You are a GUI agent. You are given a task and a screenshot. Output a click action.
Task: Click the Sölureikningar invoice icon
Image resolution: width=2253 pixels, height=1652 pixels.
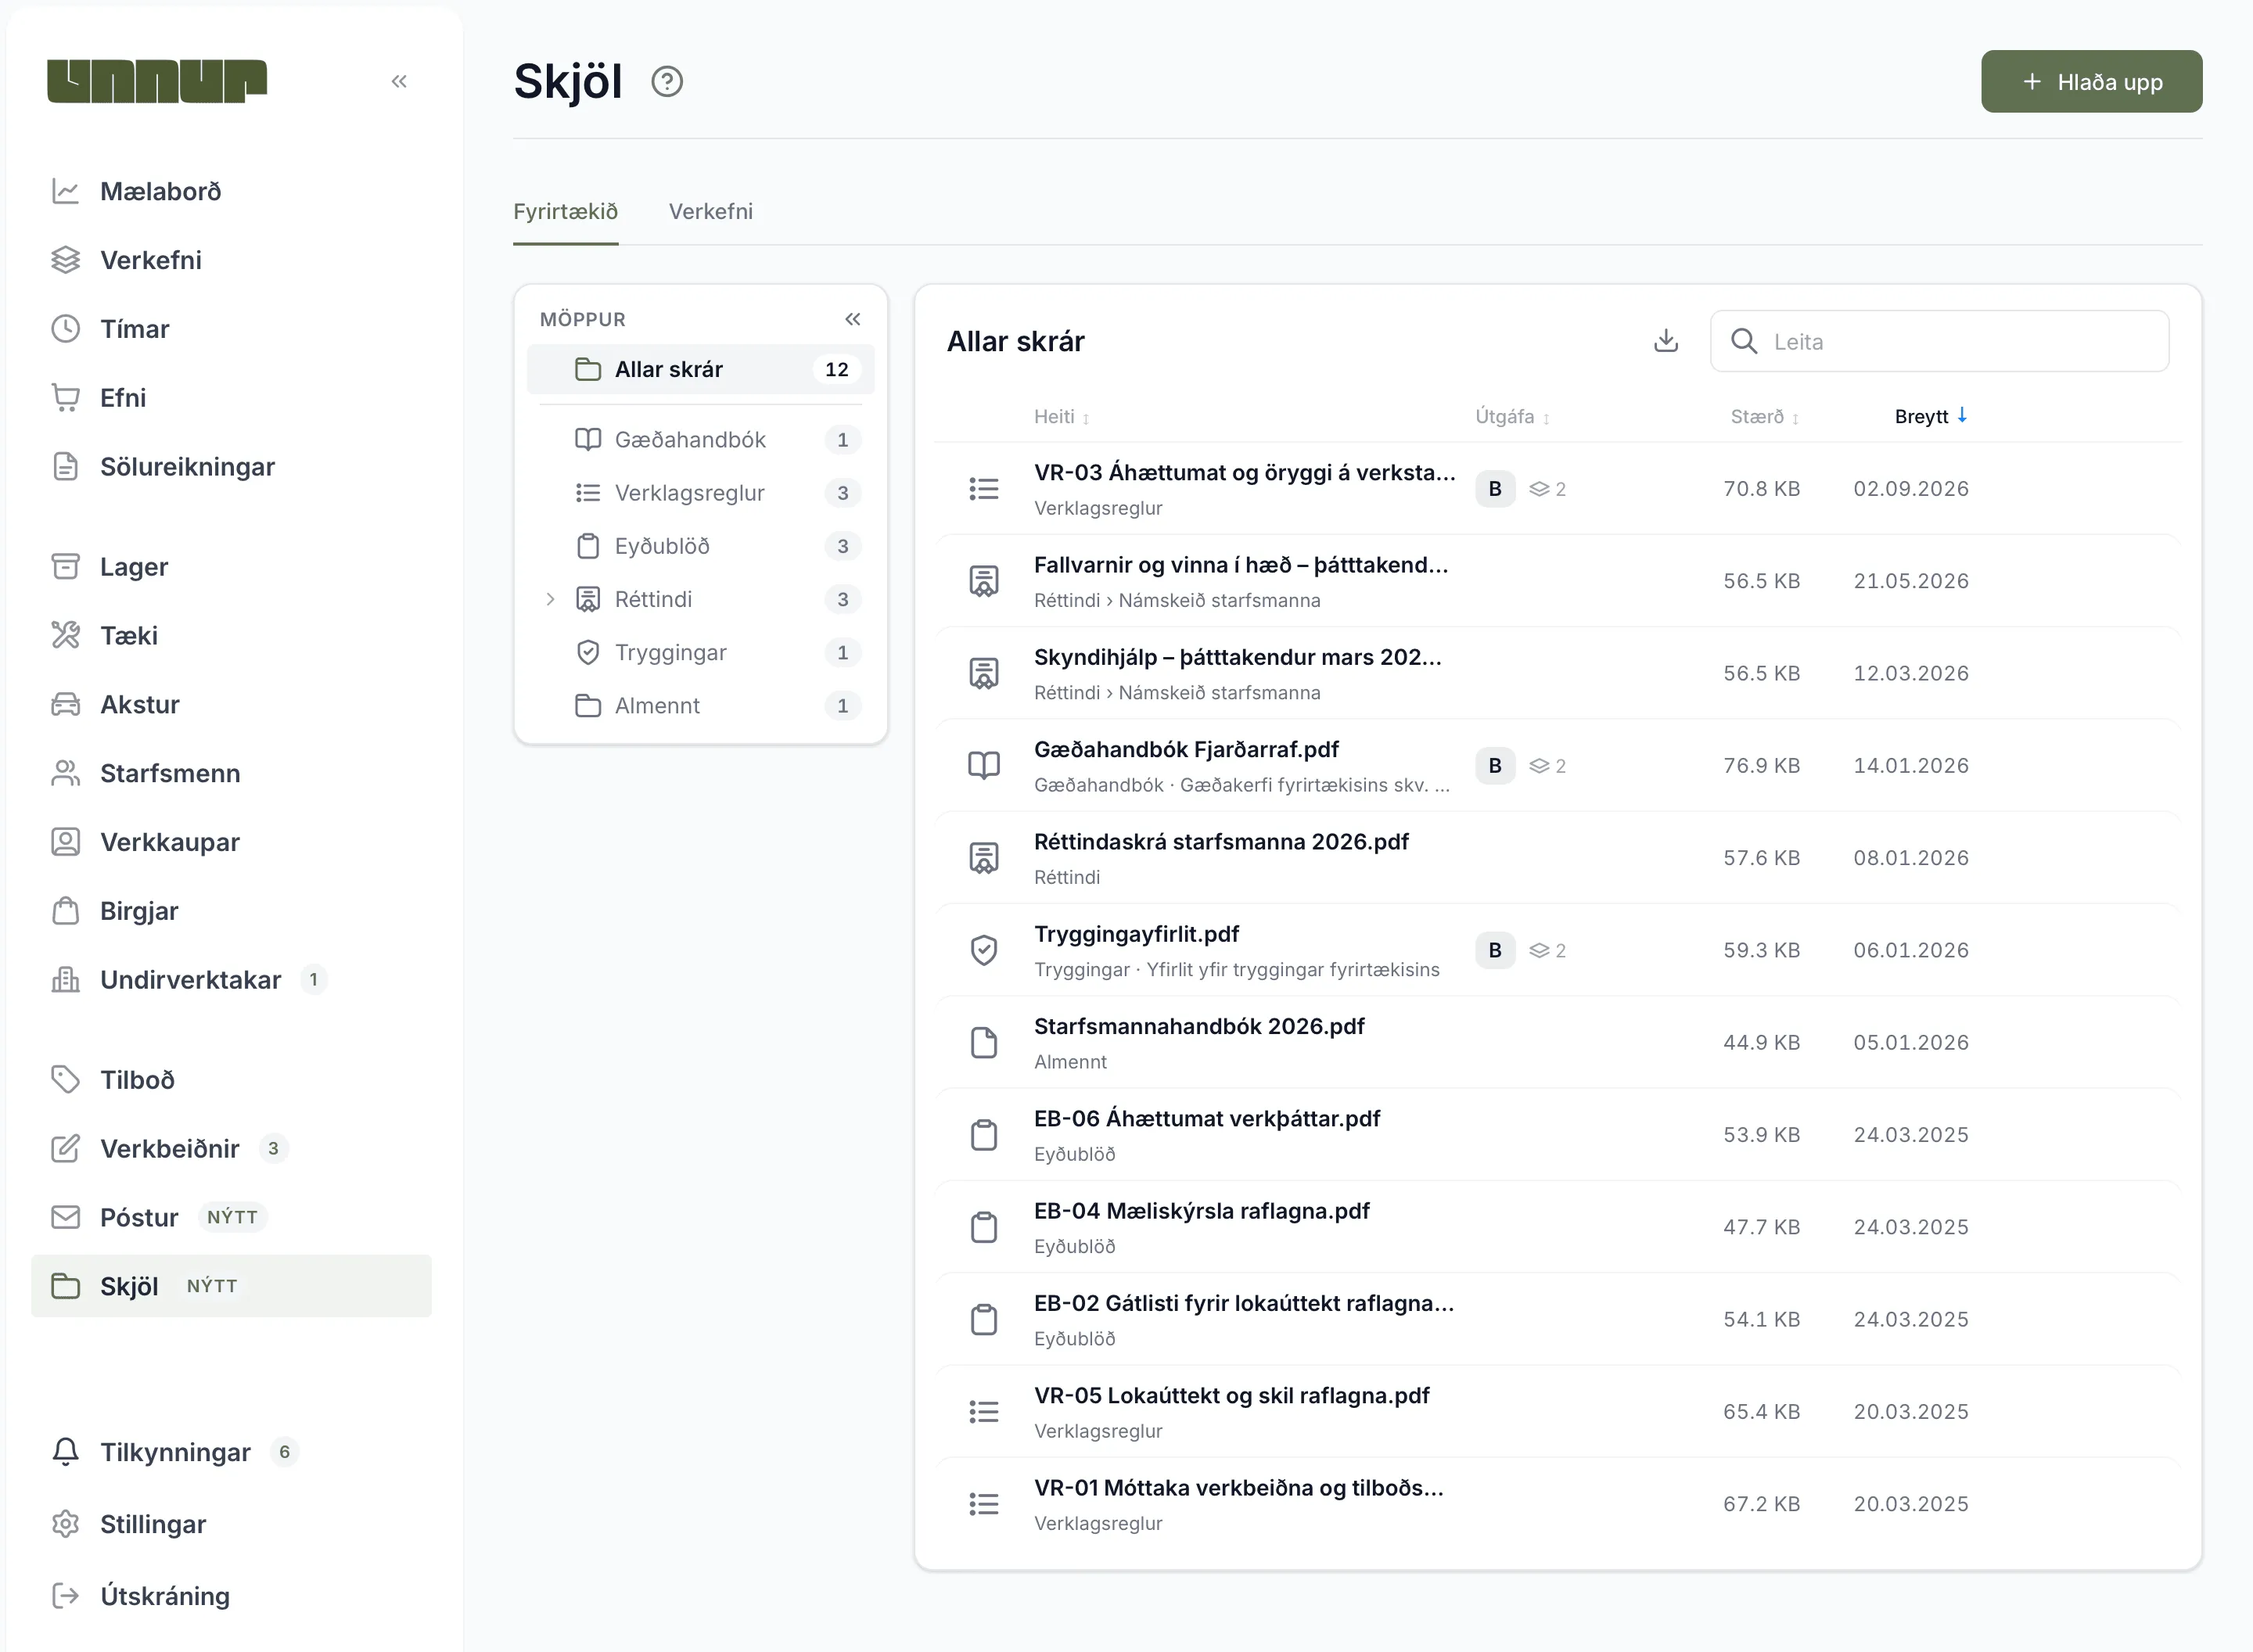click(x=66, y=467)
